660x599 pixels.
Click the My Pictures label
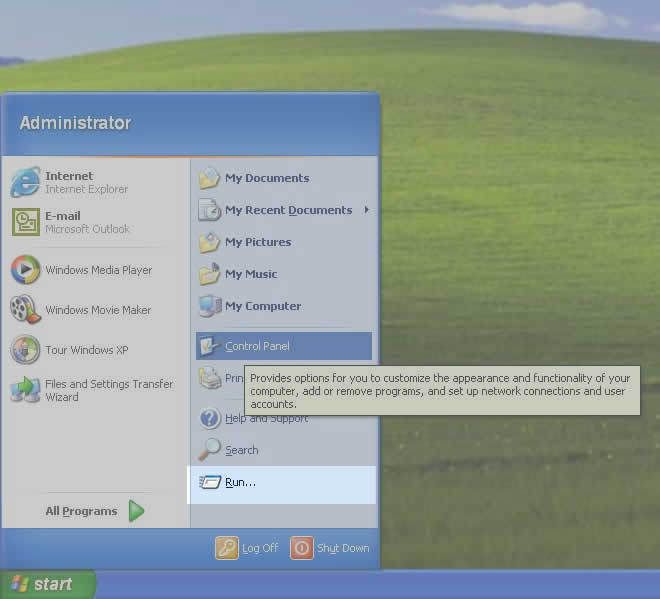coord(258,242)
